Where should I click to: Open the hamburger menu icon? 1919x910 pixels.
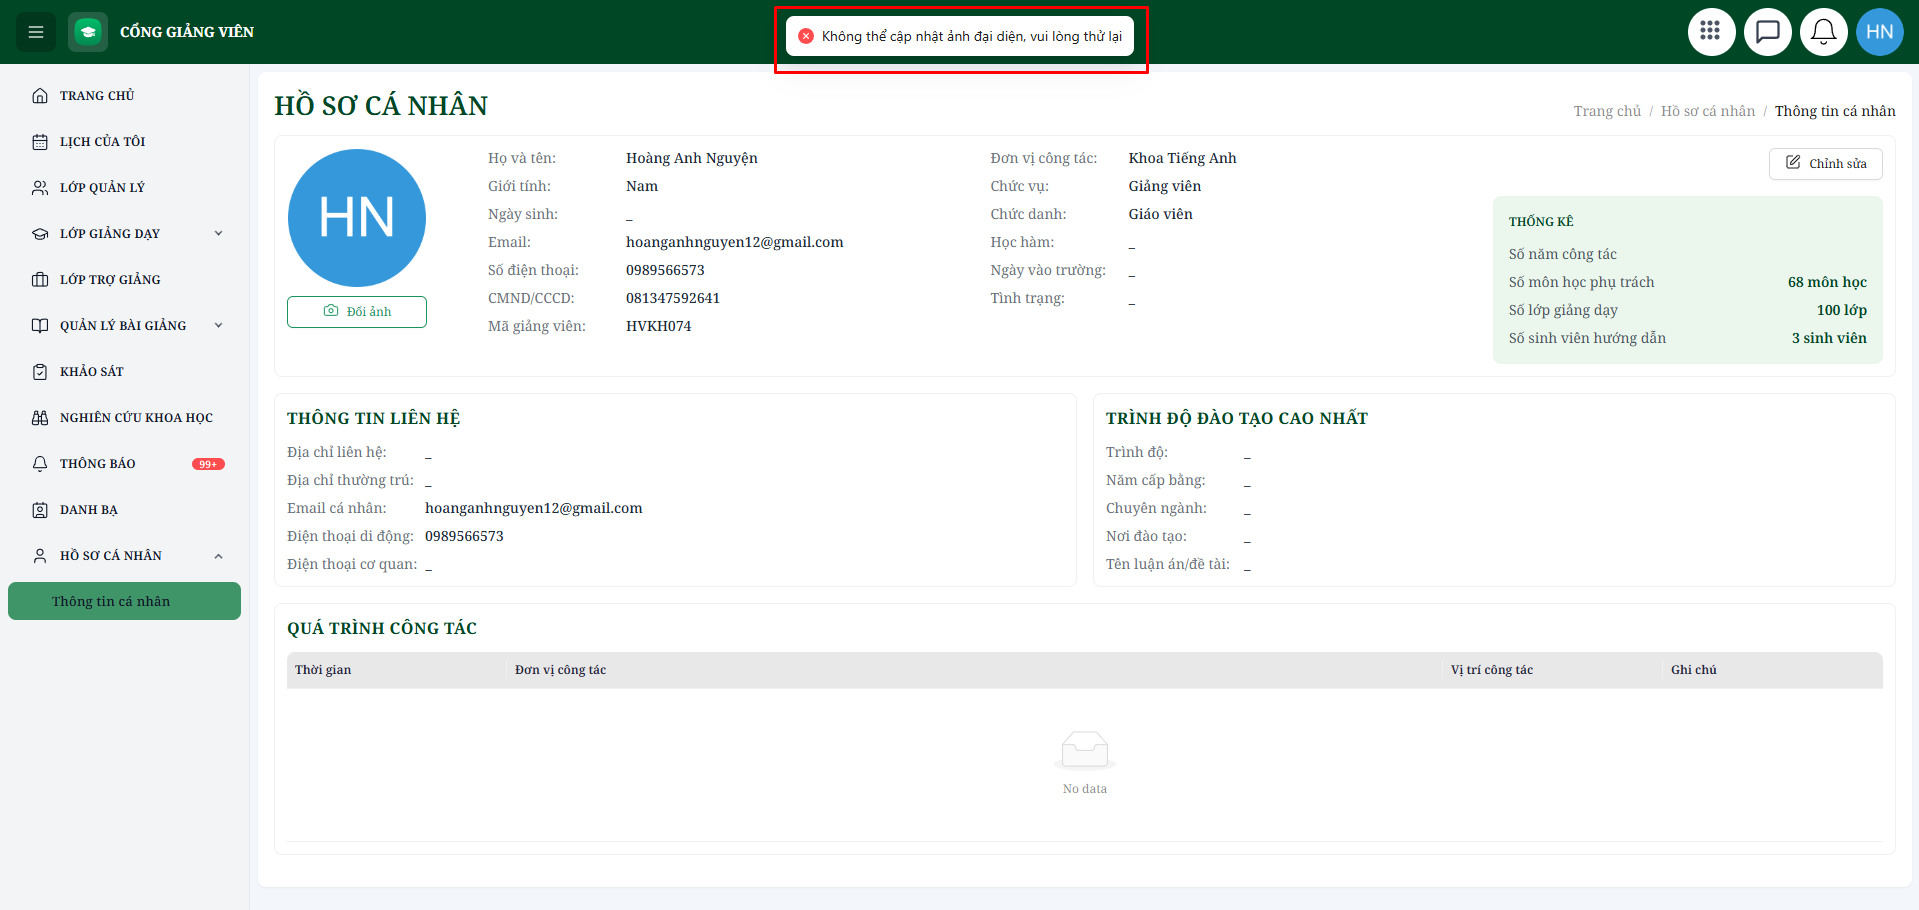(x=36, y=32)
